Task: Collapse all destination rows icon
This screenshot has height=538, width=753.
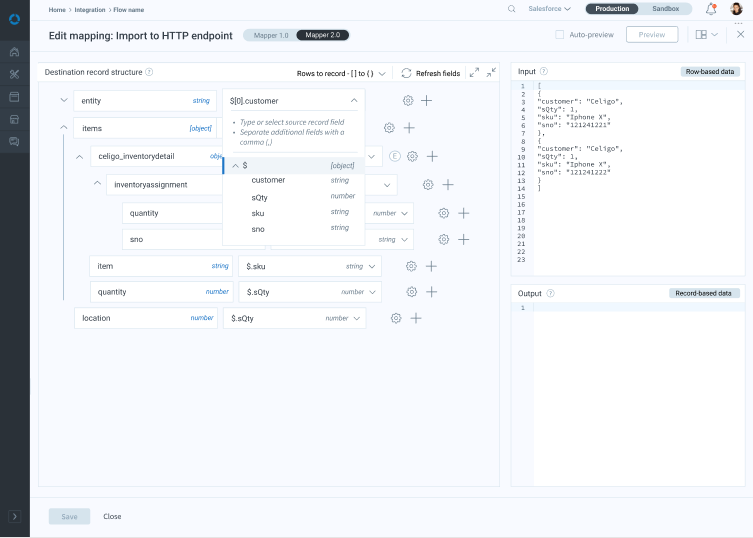Action: 491,73
